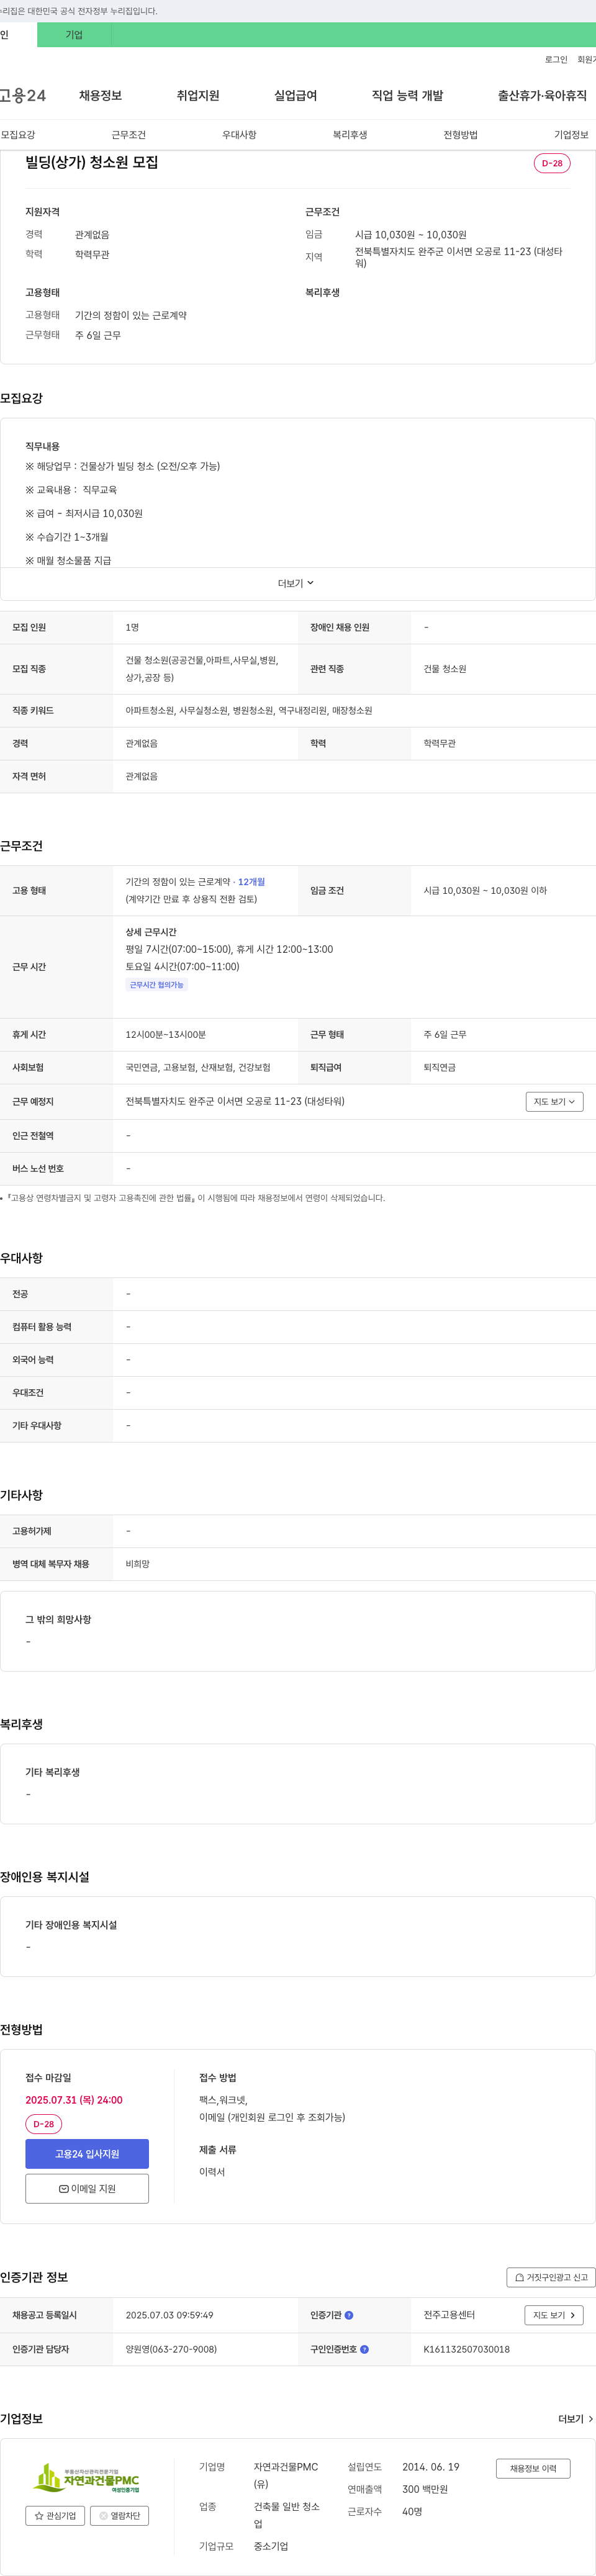The height and width of the screenshot is (2576, 596).
Task: Open the 직업 능력 개발 menu
Action: [x=407, y=96]
